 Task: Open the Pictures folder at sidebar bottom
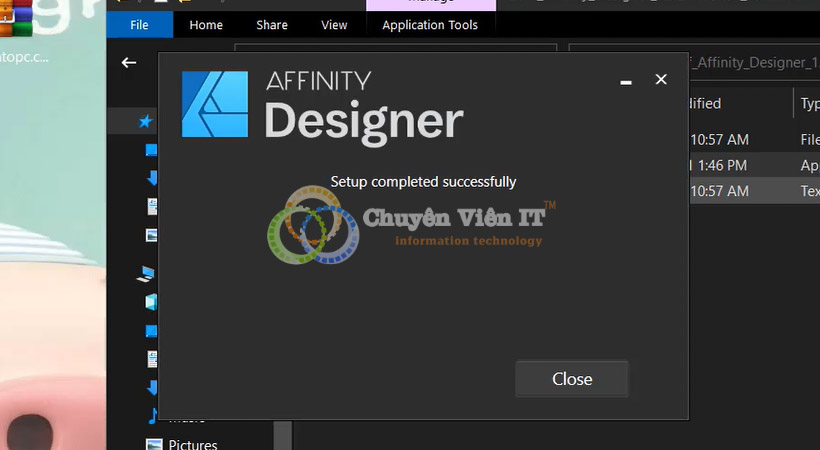tap(192, 444)
